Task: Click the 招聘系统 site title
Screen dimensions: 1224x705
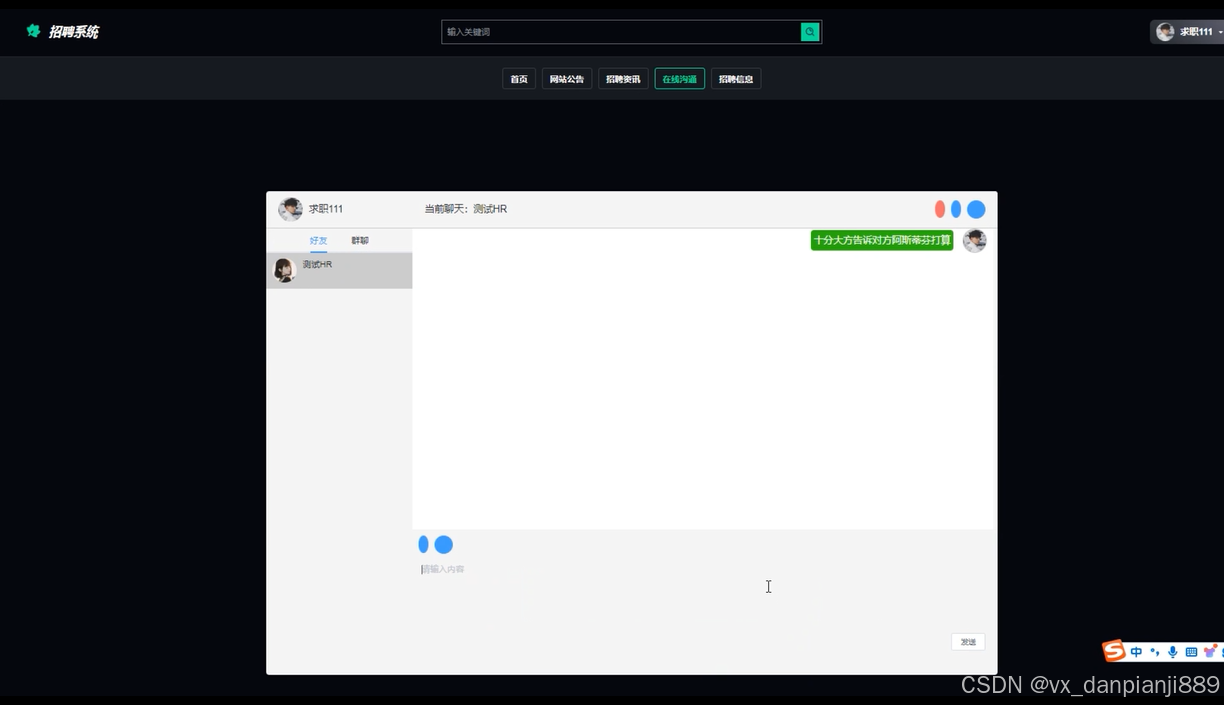Action: (x=74, y=32)
